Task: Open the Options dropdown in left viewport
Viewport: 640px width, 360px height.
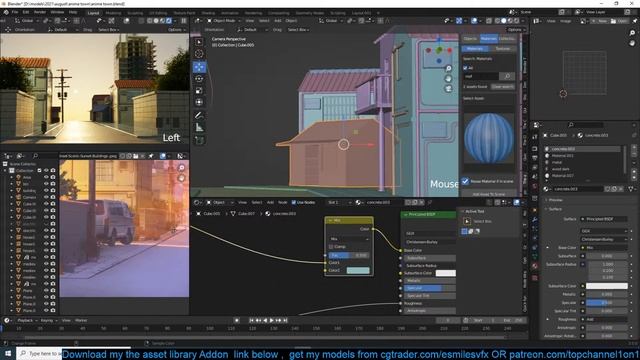Action: (176, 30)
